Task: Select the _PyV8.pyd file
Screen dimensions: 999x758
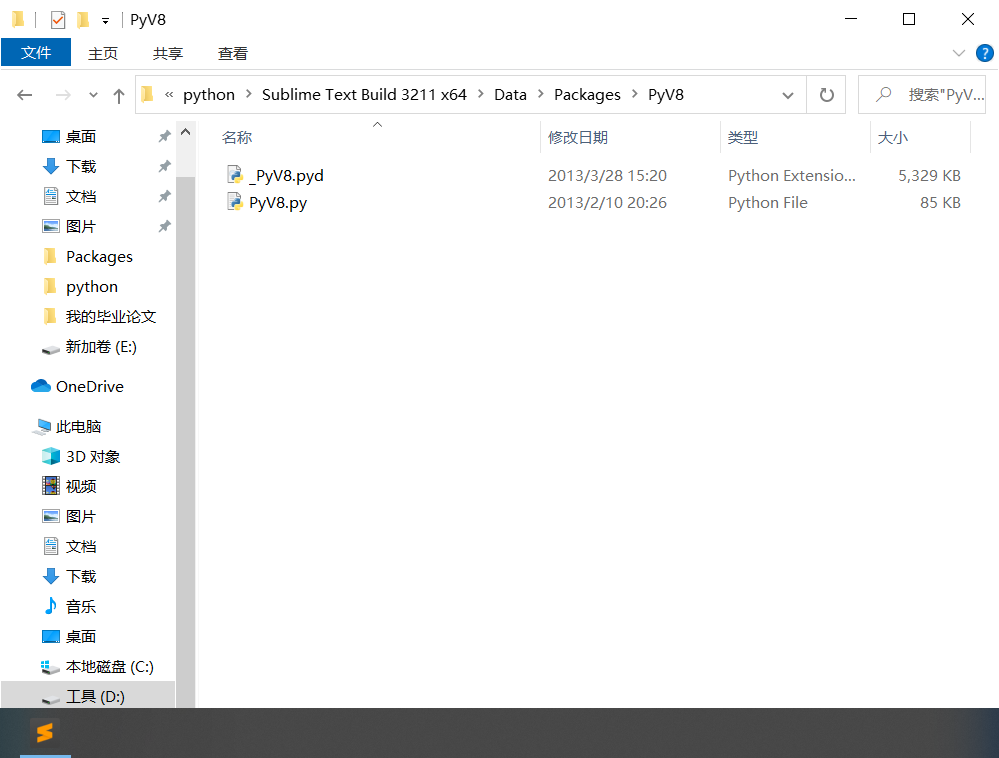Action: [x=287, y=175]
